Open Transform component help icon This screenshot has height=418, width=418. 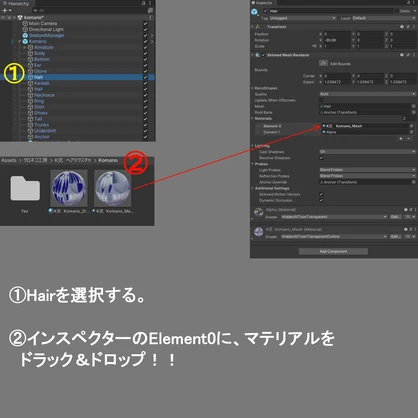click(x=402, y=27)
